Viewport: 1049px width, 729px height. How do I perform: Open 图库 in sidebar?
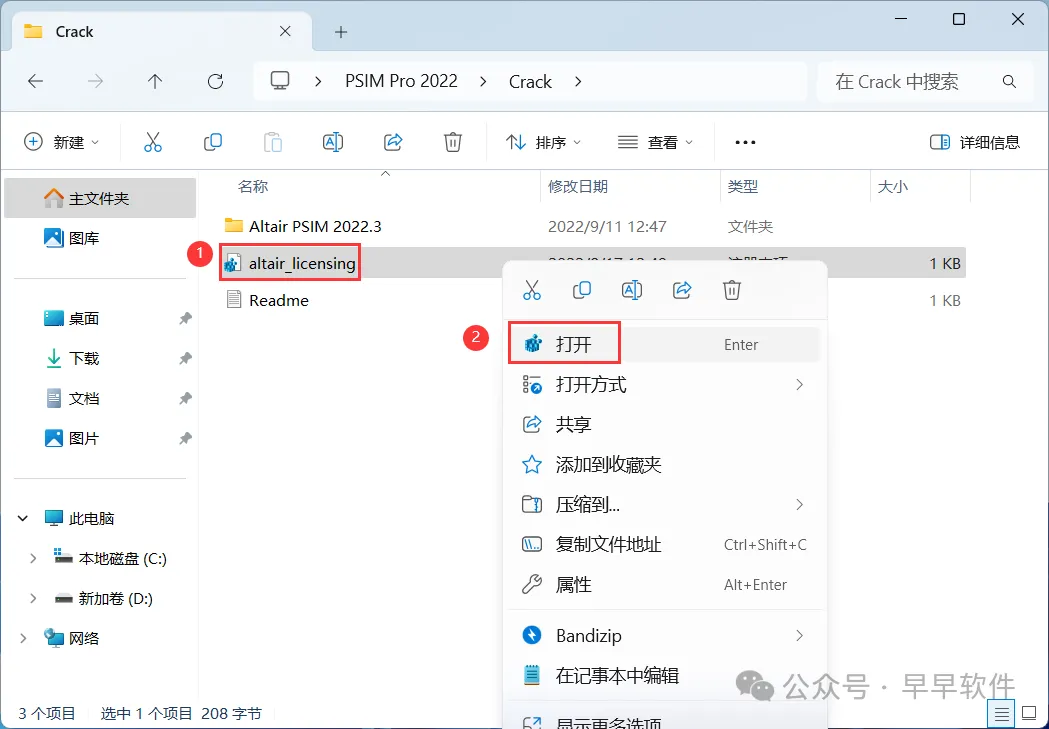[100, 238]
